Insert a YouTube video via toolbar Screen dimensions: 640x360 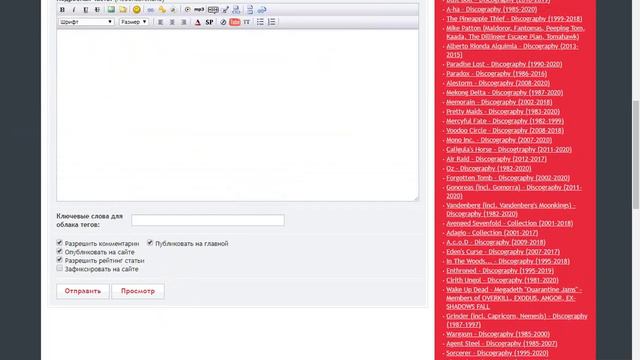[x=235, y=22]
